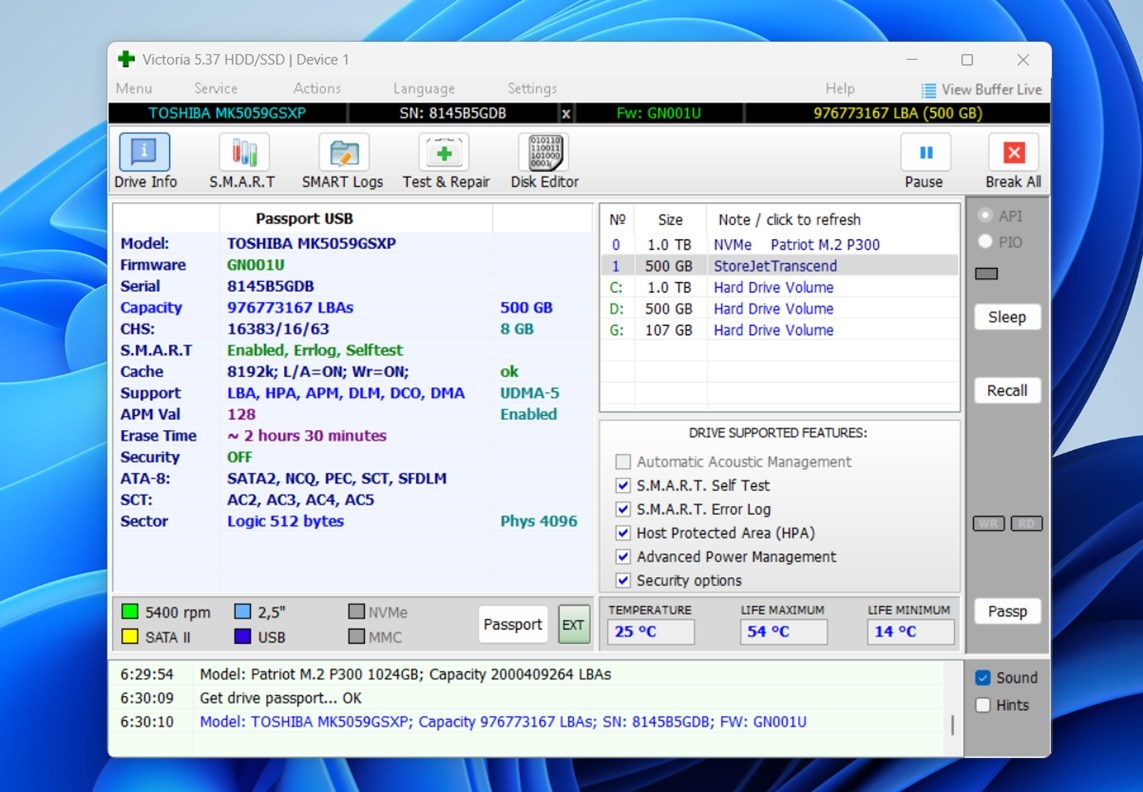Open the Service menu

point(215,89)
